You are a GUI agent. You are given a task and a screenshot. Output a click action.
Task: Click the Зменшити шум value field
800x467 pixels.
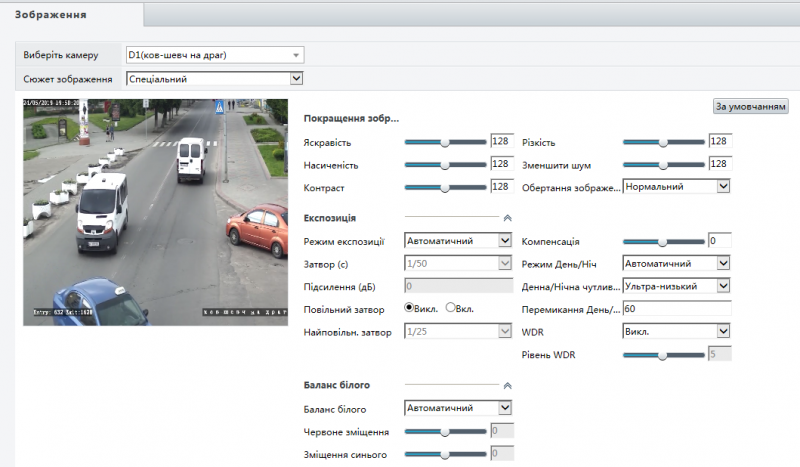click(720, 164)
